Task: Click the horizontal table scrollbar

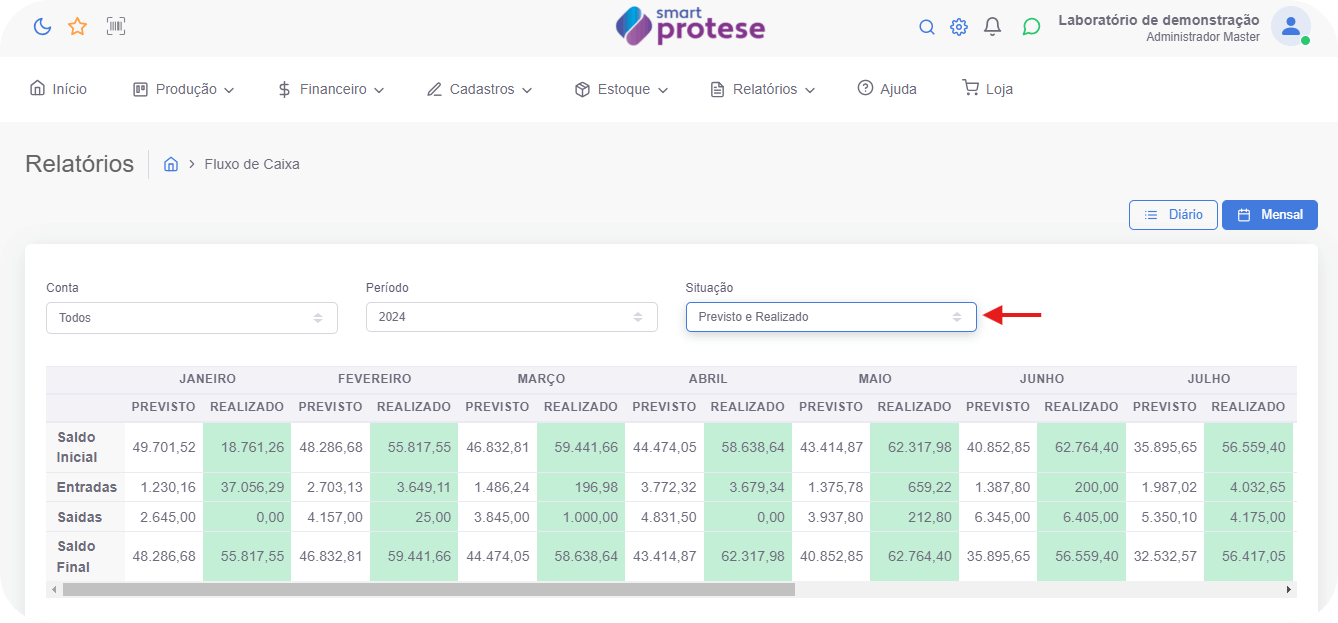Action: tap(428, 590)
